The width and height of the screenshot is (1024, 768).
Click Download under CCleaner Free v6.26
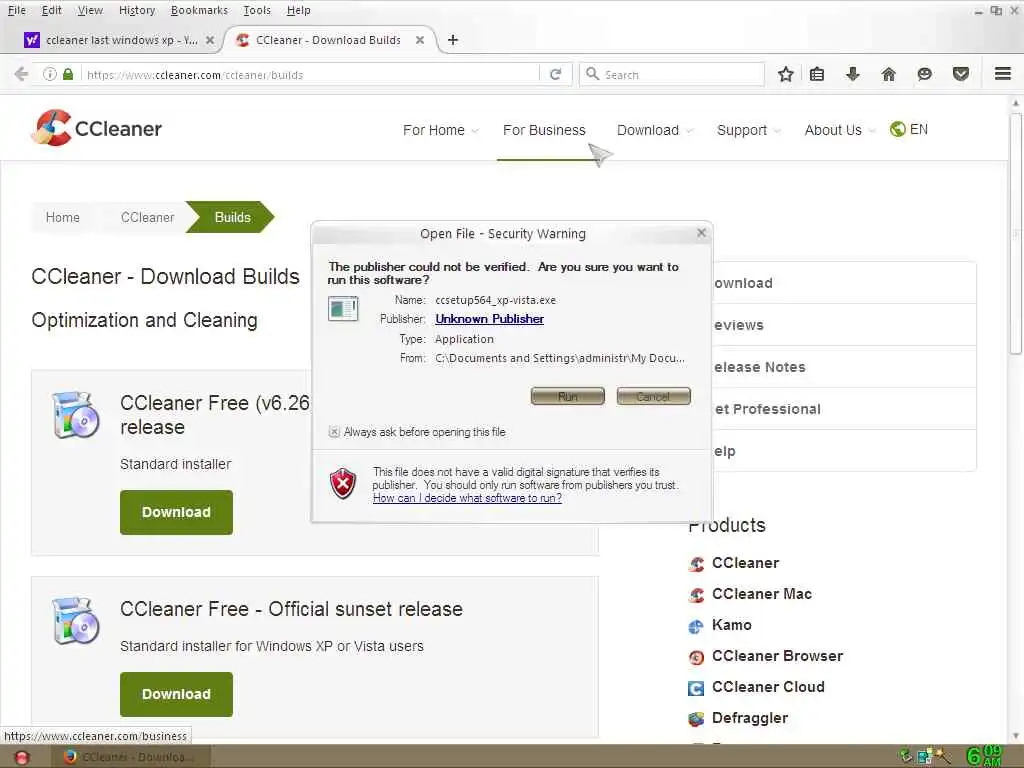pos(176,513)
